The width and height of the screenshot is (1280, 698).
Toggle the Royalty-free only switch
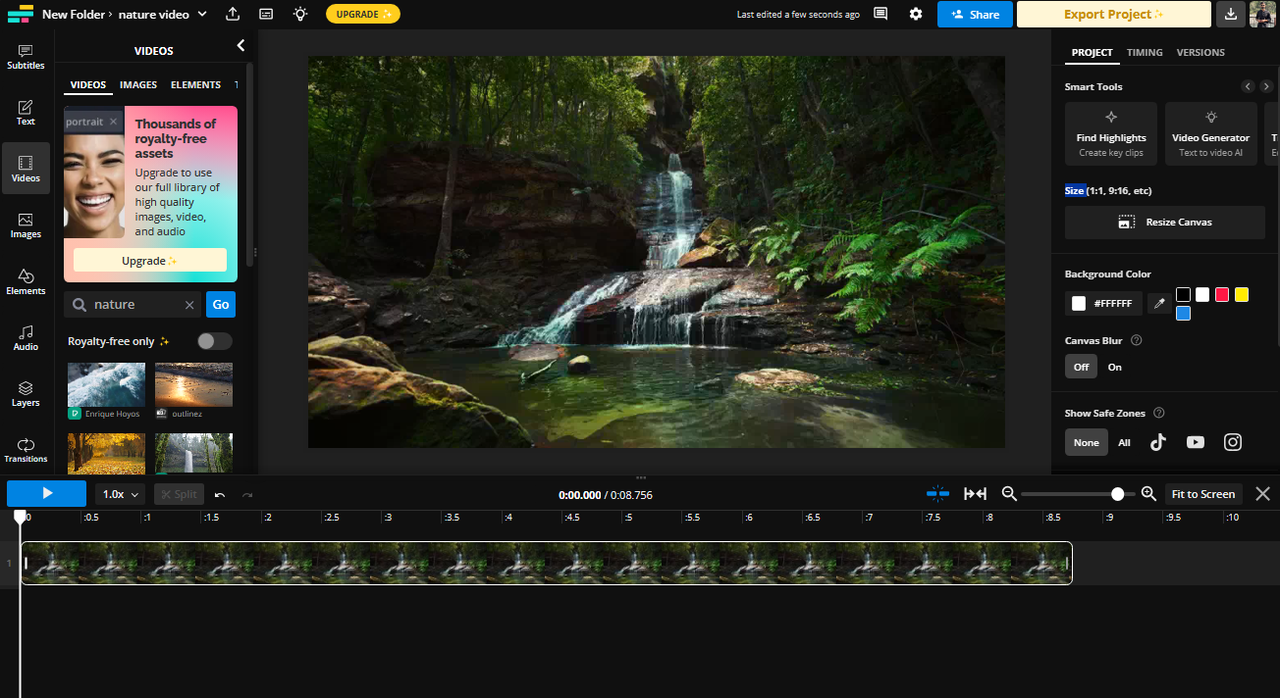(x=214, y=341)
